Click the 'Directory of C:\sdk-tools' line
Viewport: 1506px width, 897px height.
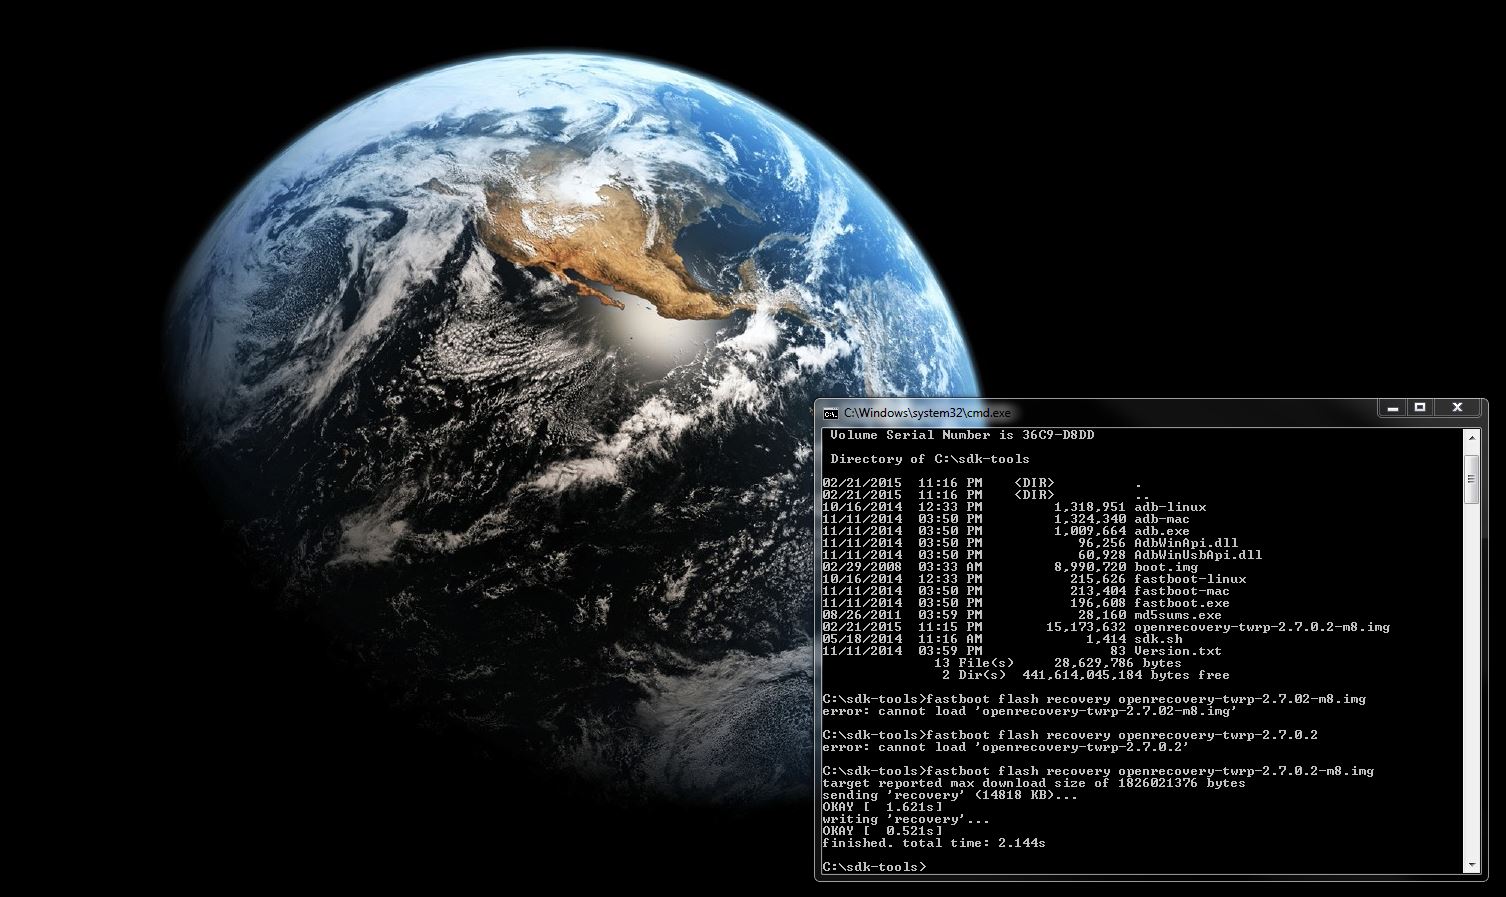pos(929,459)
